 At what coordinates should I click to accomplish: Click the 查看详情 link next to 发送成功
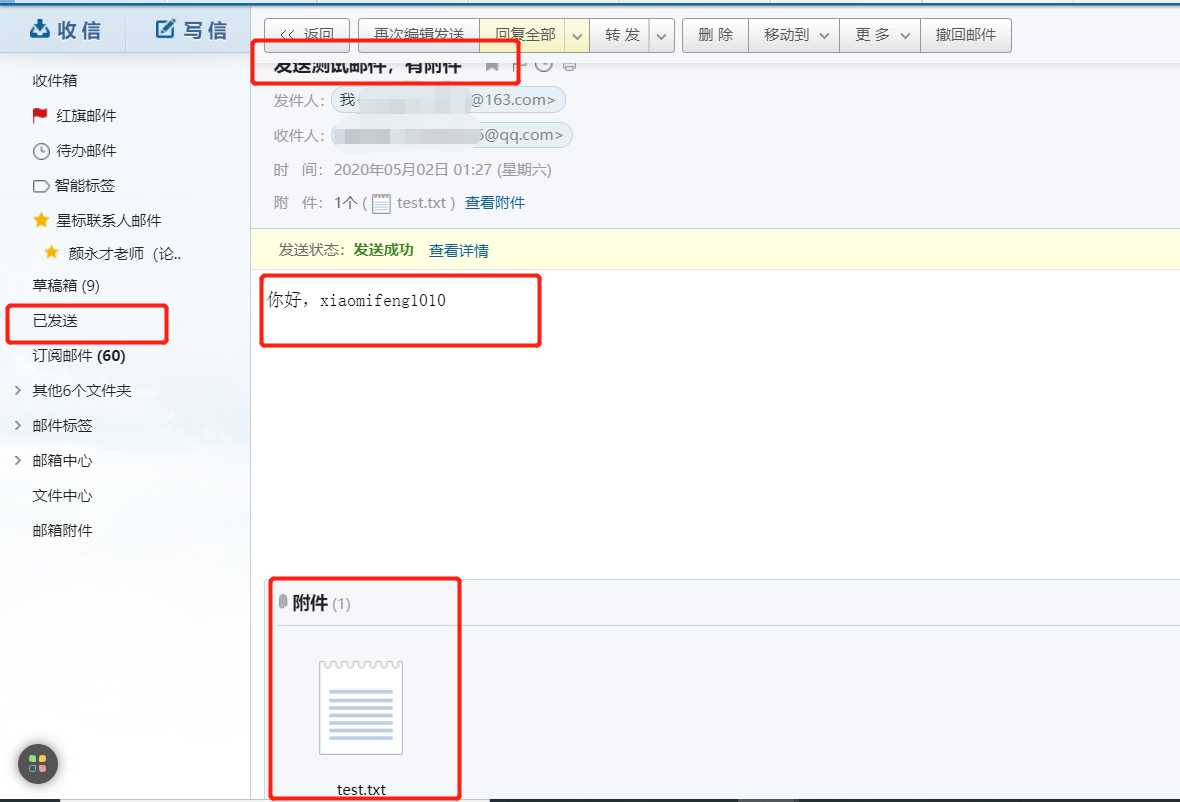click(x=459, y=250)
